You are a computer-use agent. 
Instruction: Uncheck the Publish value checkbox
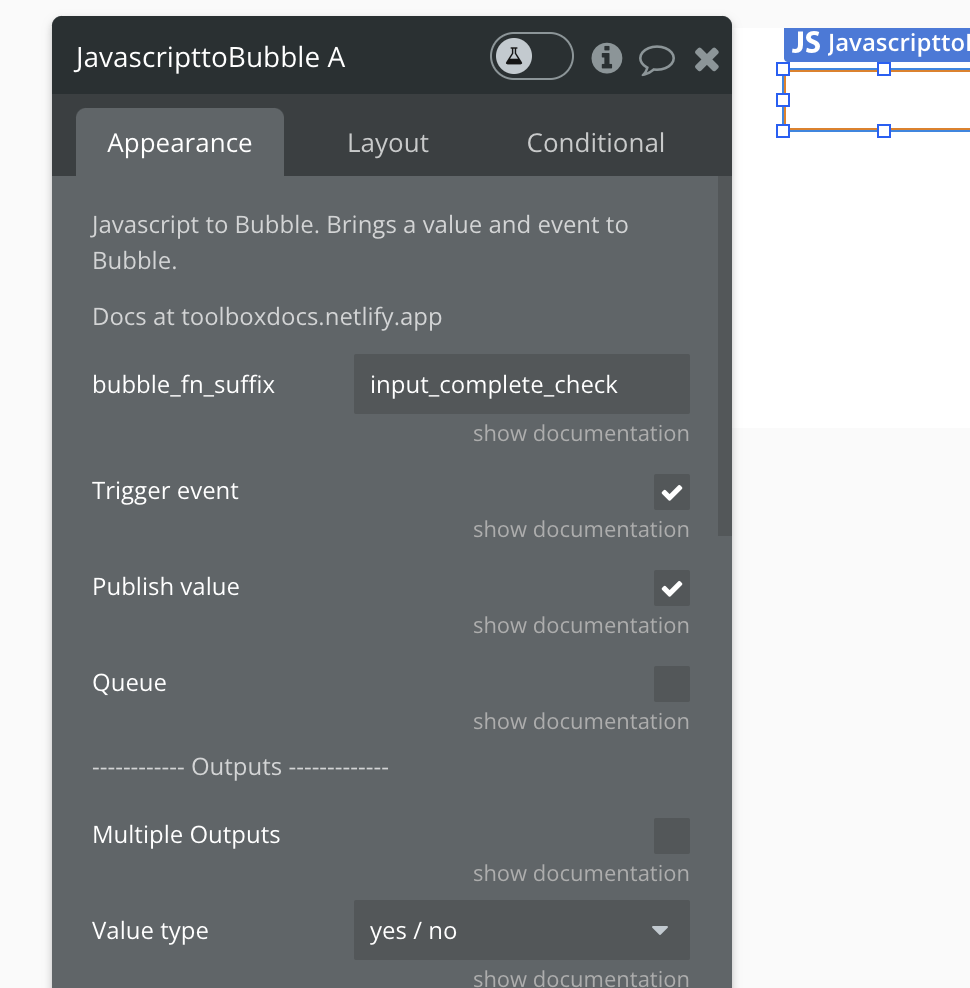(671, 588)
